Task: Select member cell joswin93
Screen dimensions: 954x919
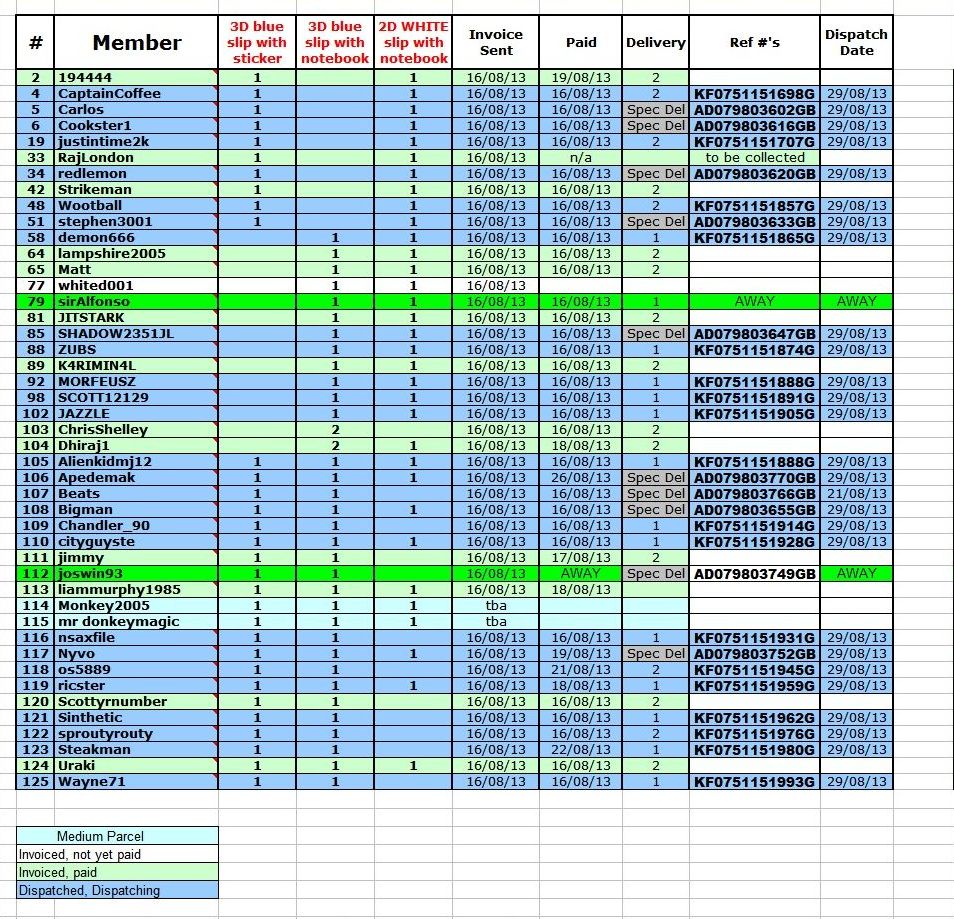Action: [x=136, y=574]
